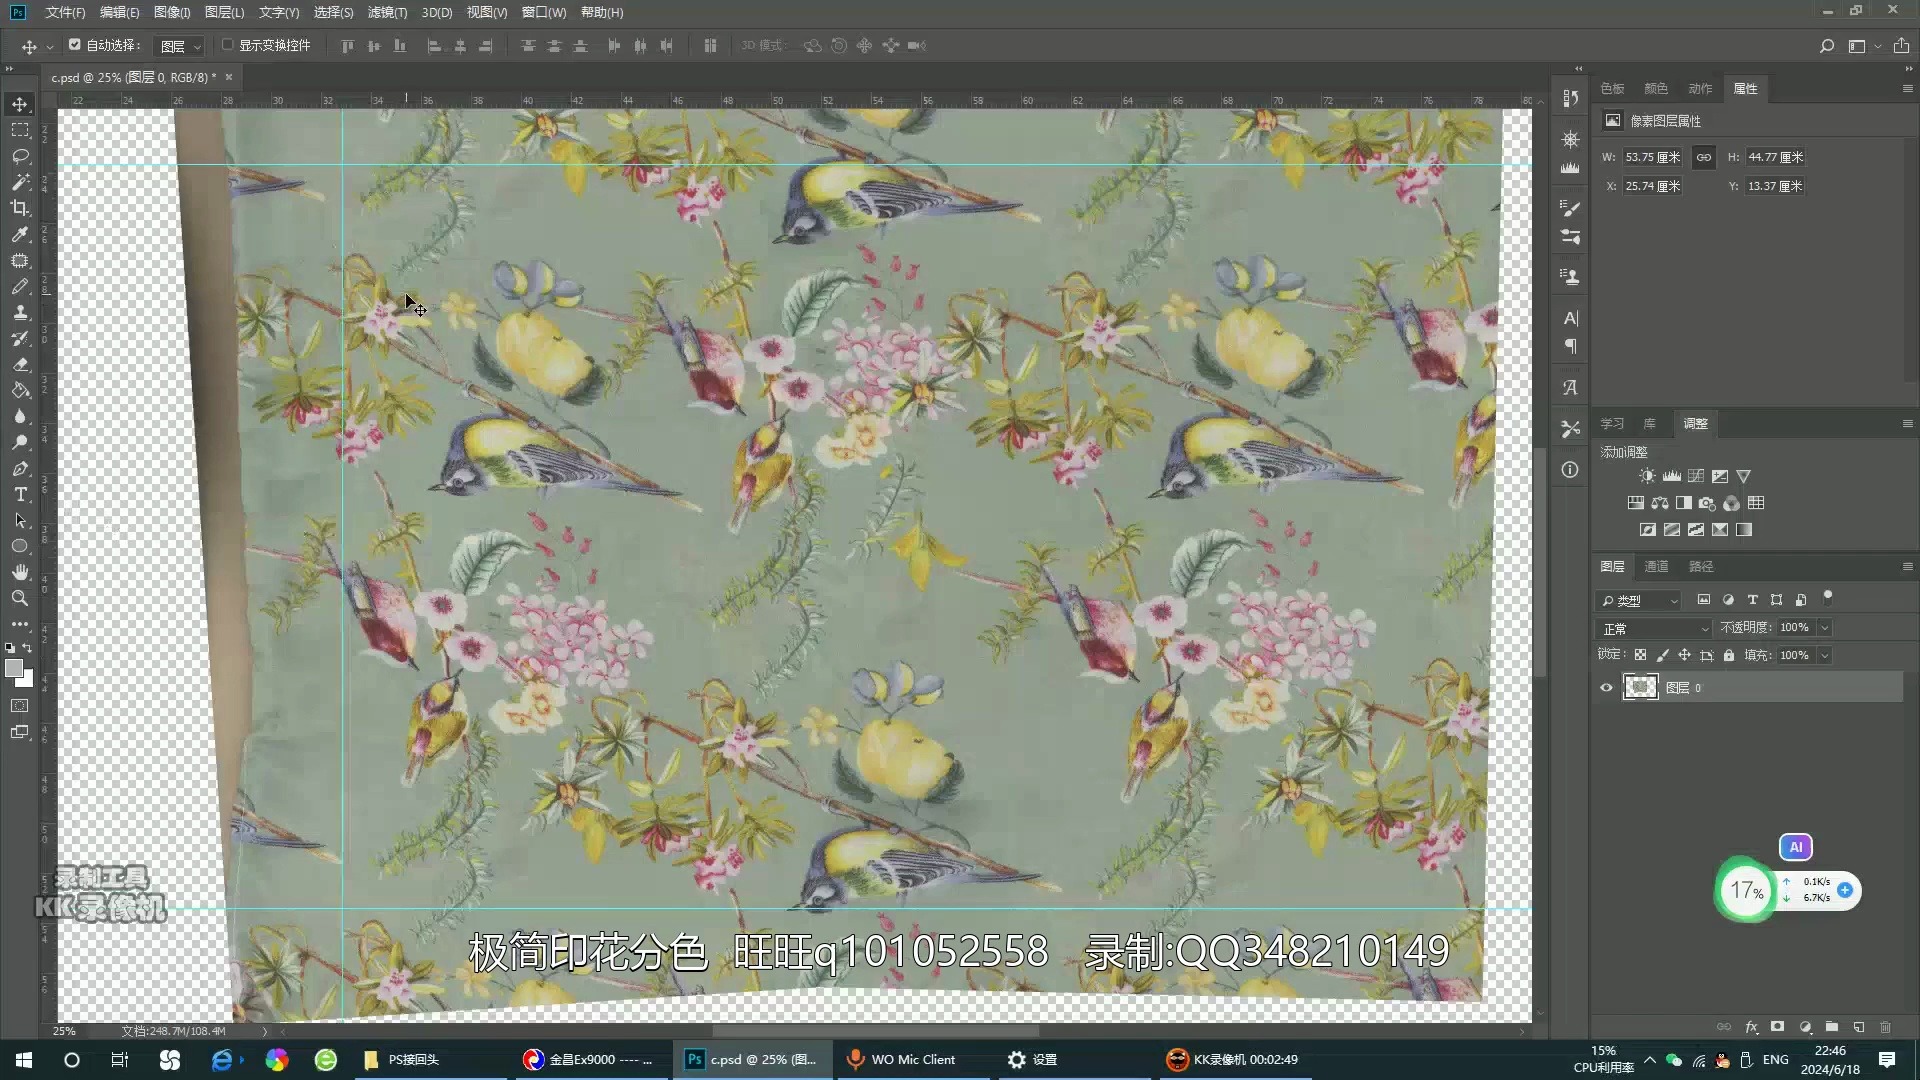Select the Move tool in the toolbox

pos(20,104)
